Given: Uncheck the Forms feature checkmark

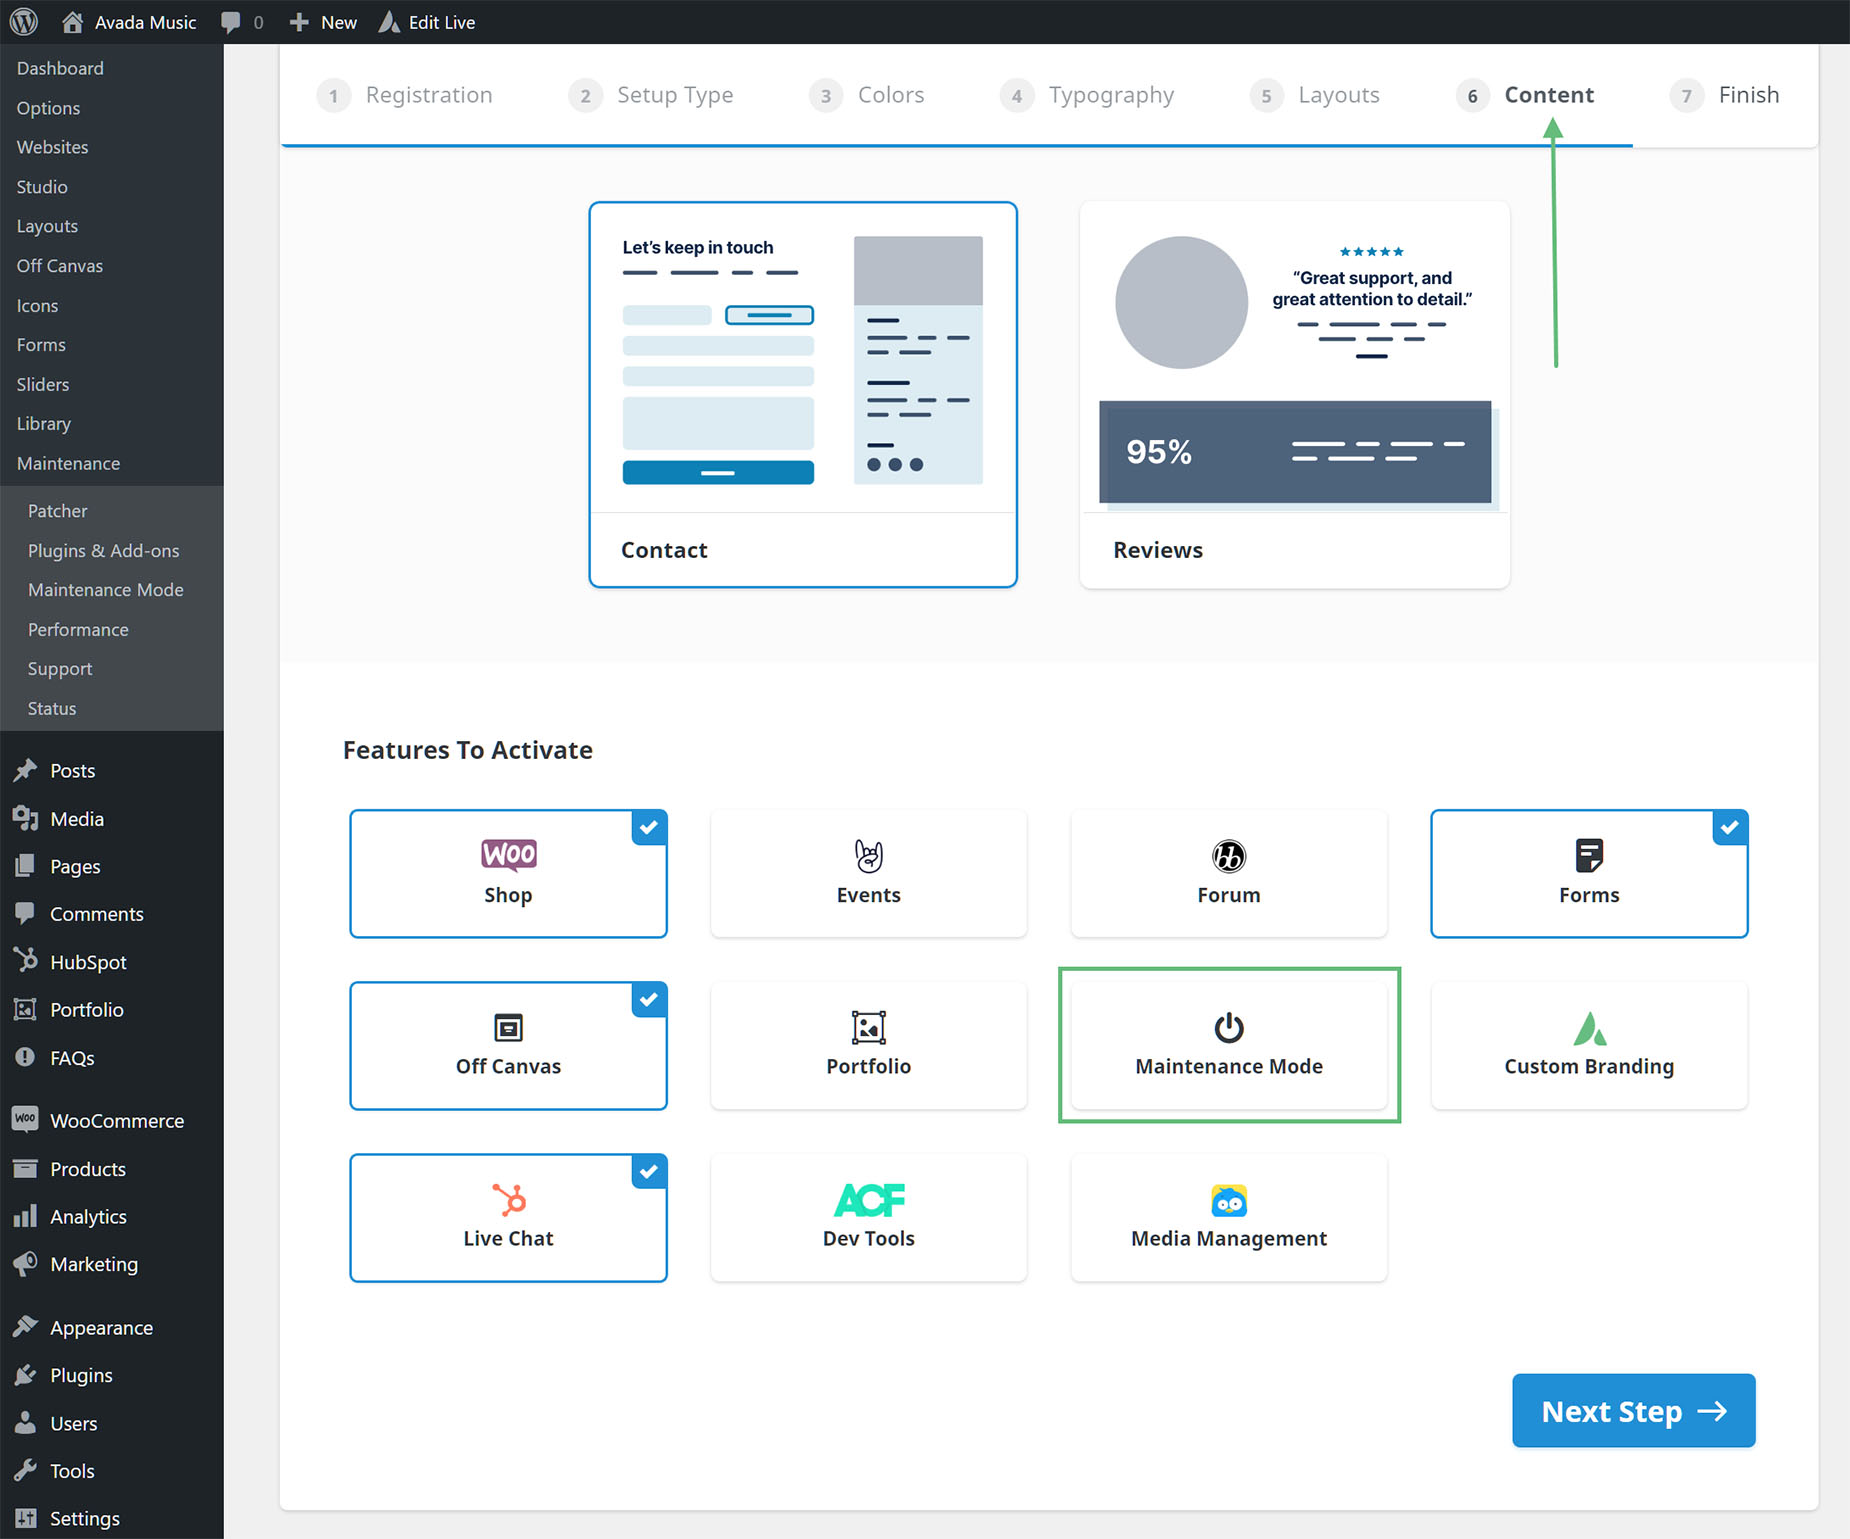Looking at the screenshot, I should tap(1730, 828).
